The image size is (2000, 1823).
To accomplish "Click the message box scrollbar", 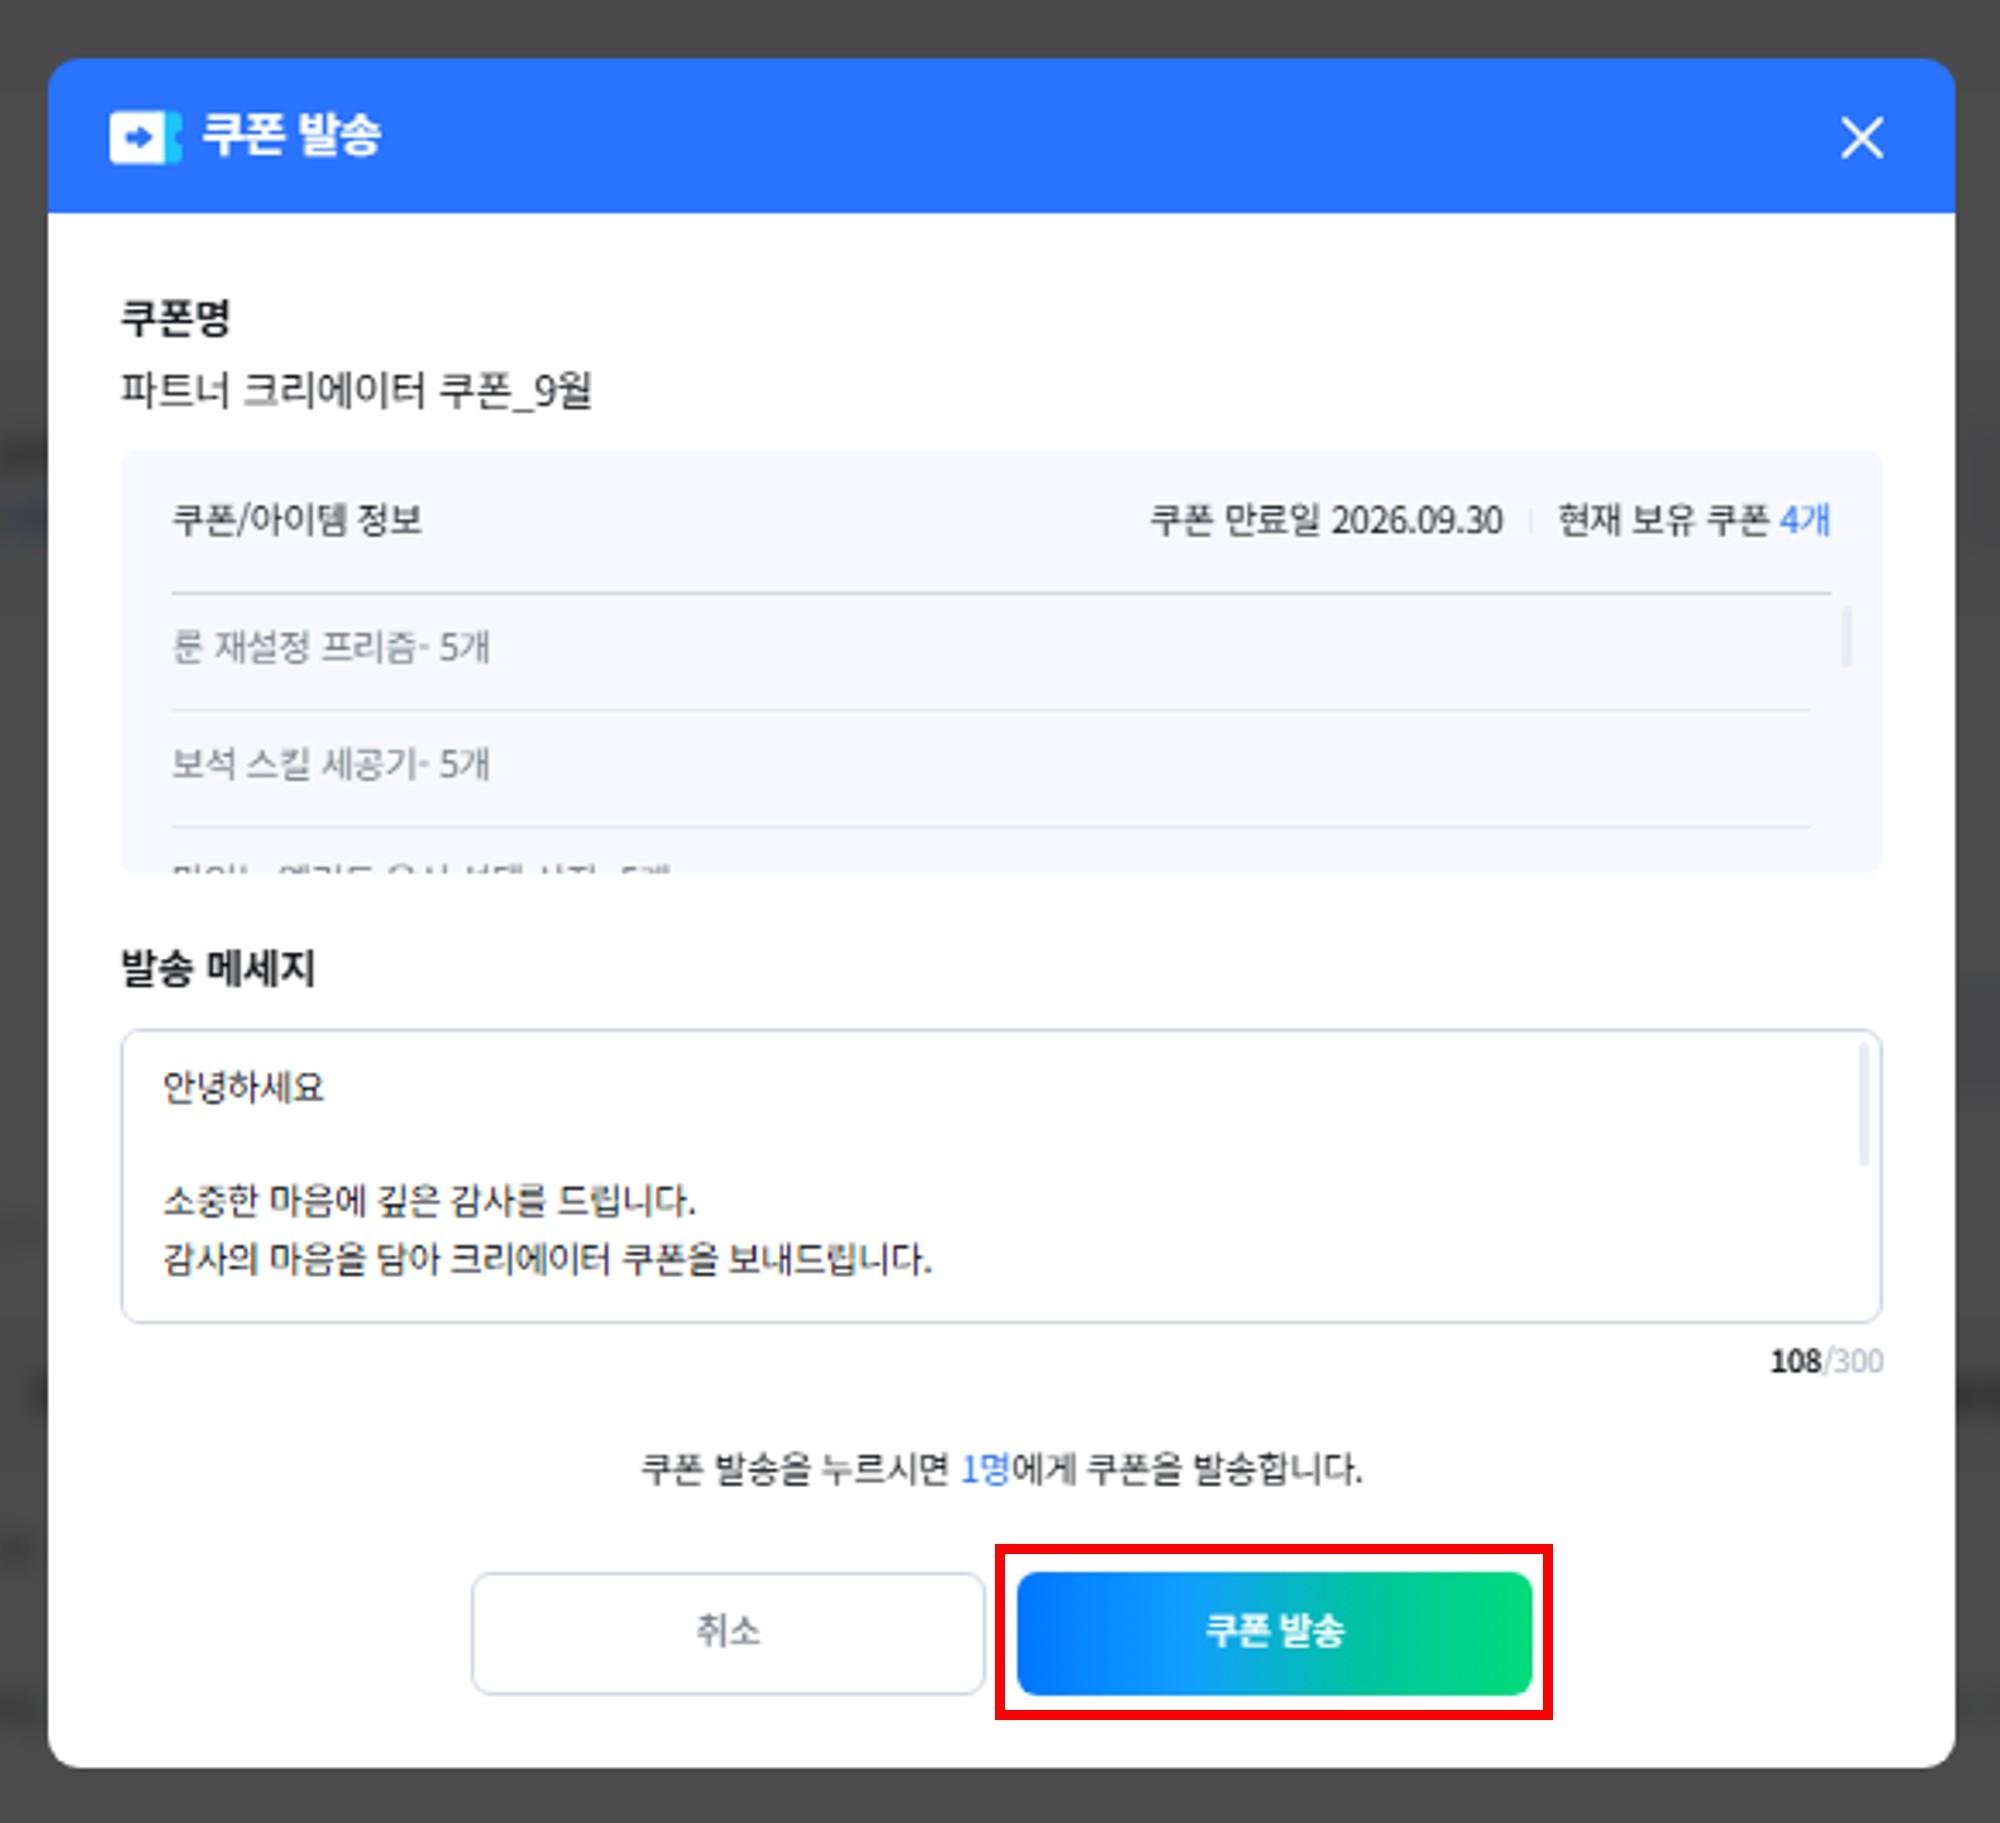I will tap(1863, 1105).
